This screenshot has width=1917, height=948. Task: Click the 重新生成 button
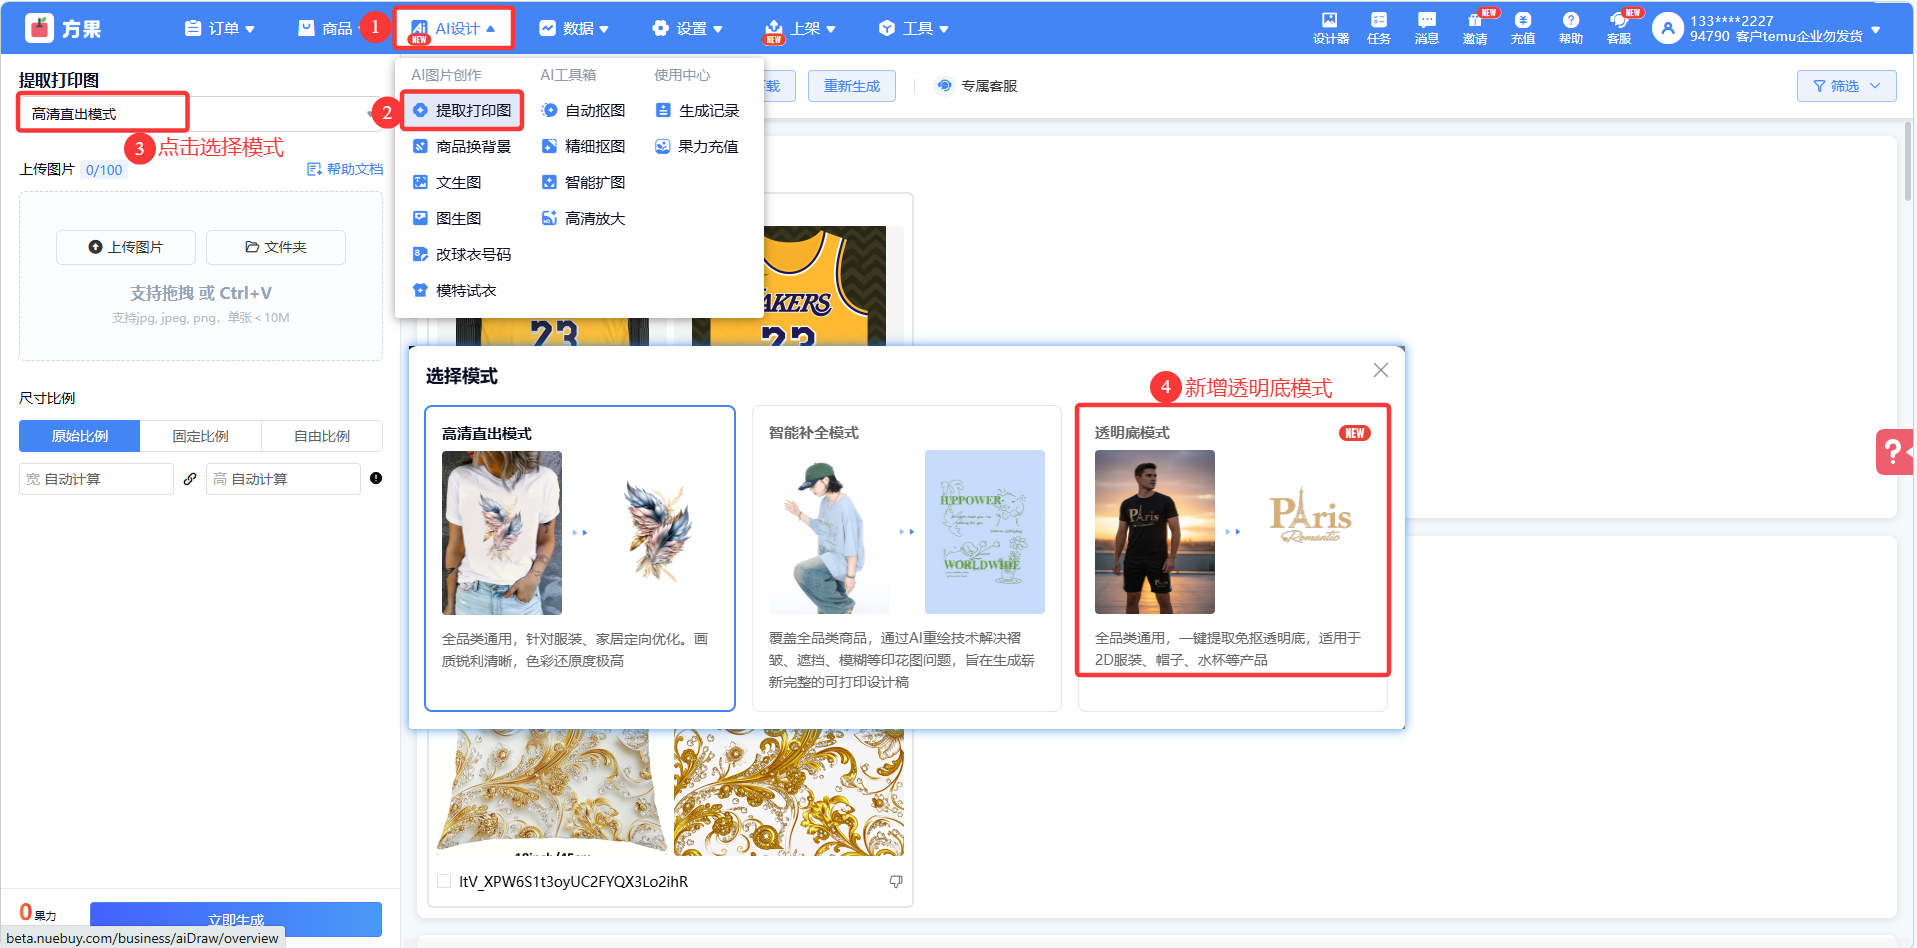pyautogui.click(x=852, y=86)
